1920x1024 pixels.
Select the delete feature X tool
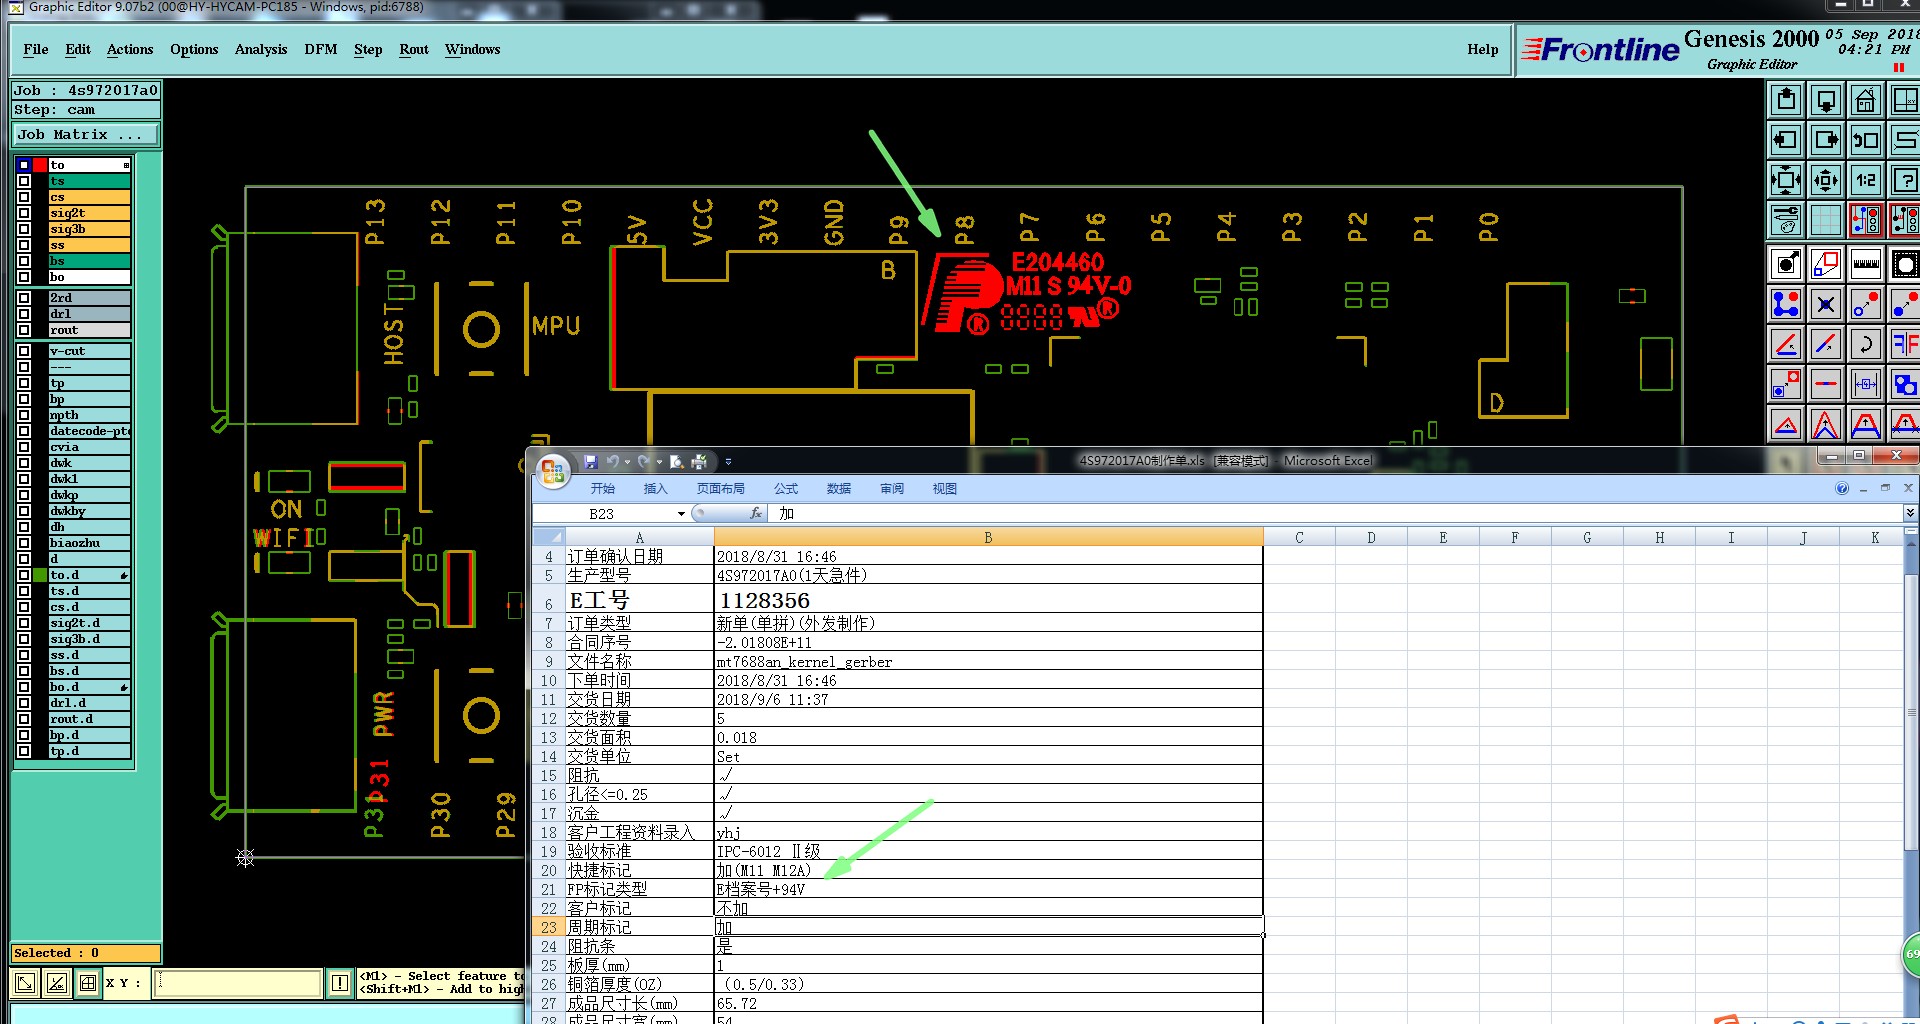1826,304
